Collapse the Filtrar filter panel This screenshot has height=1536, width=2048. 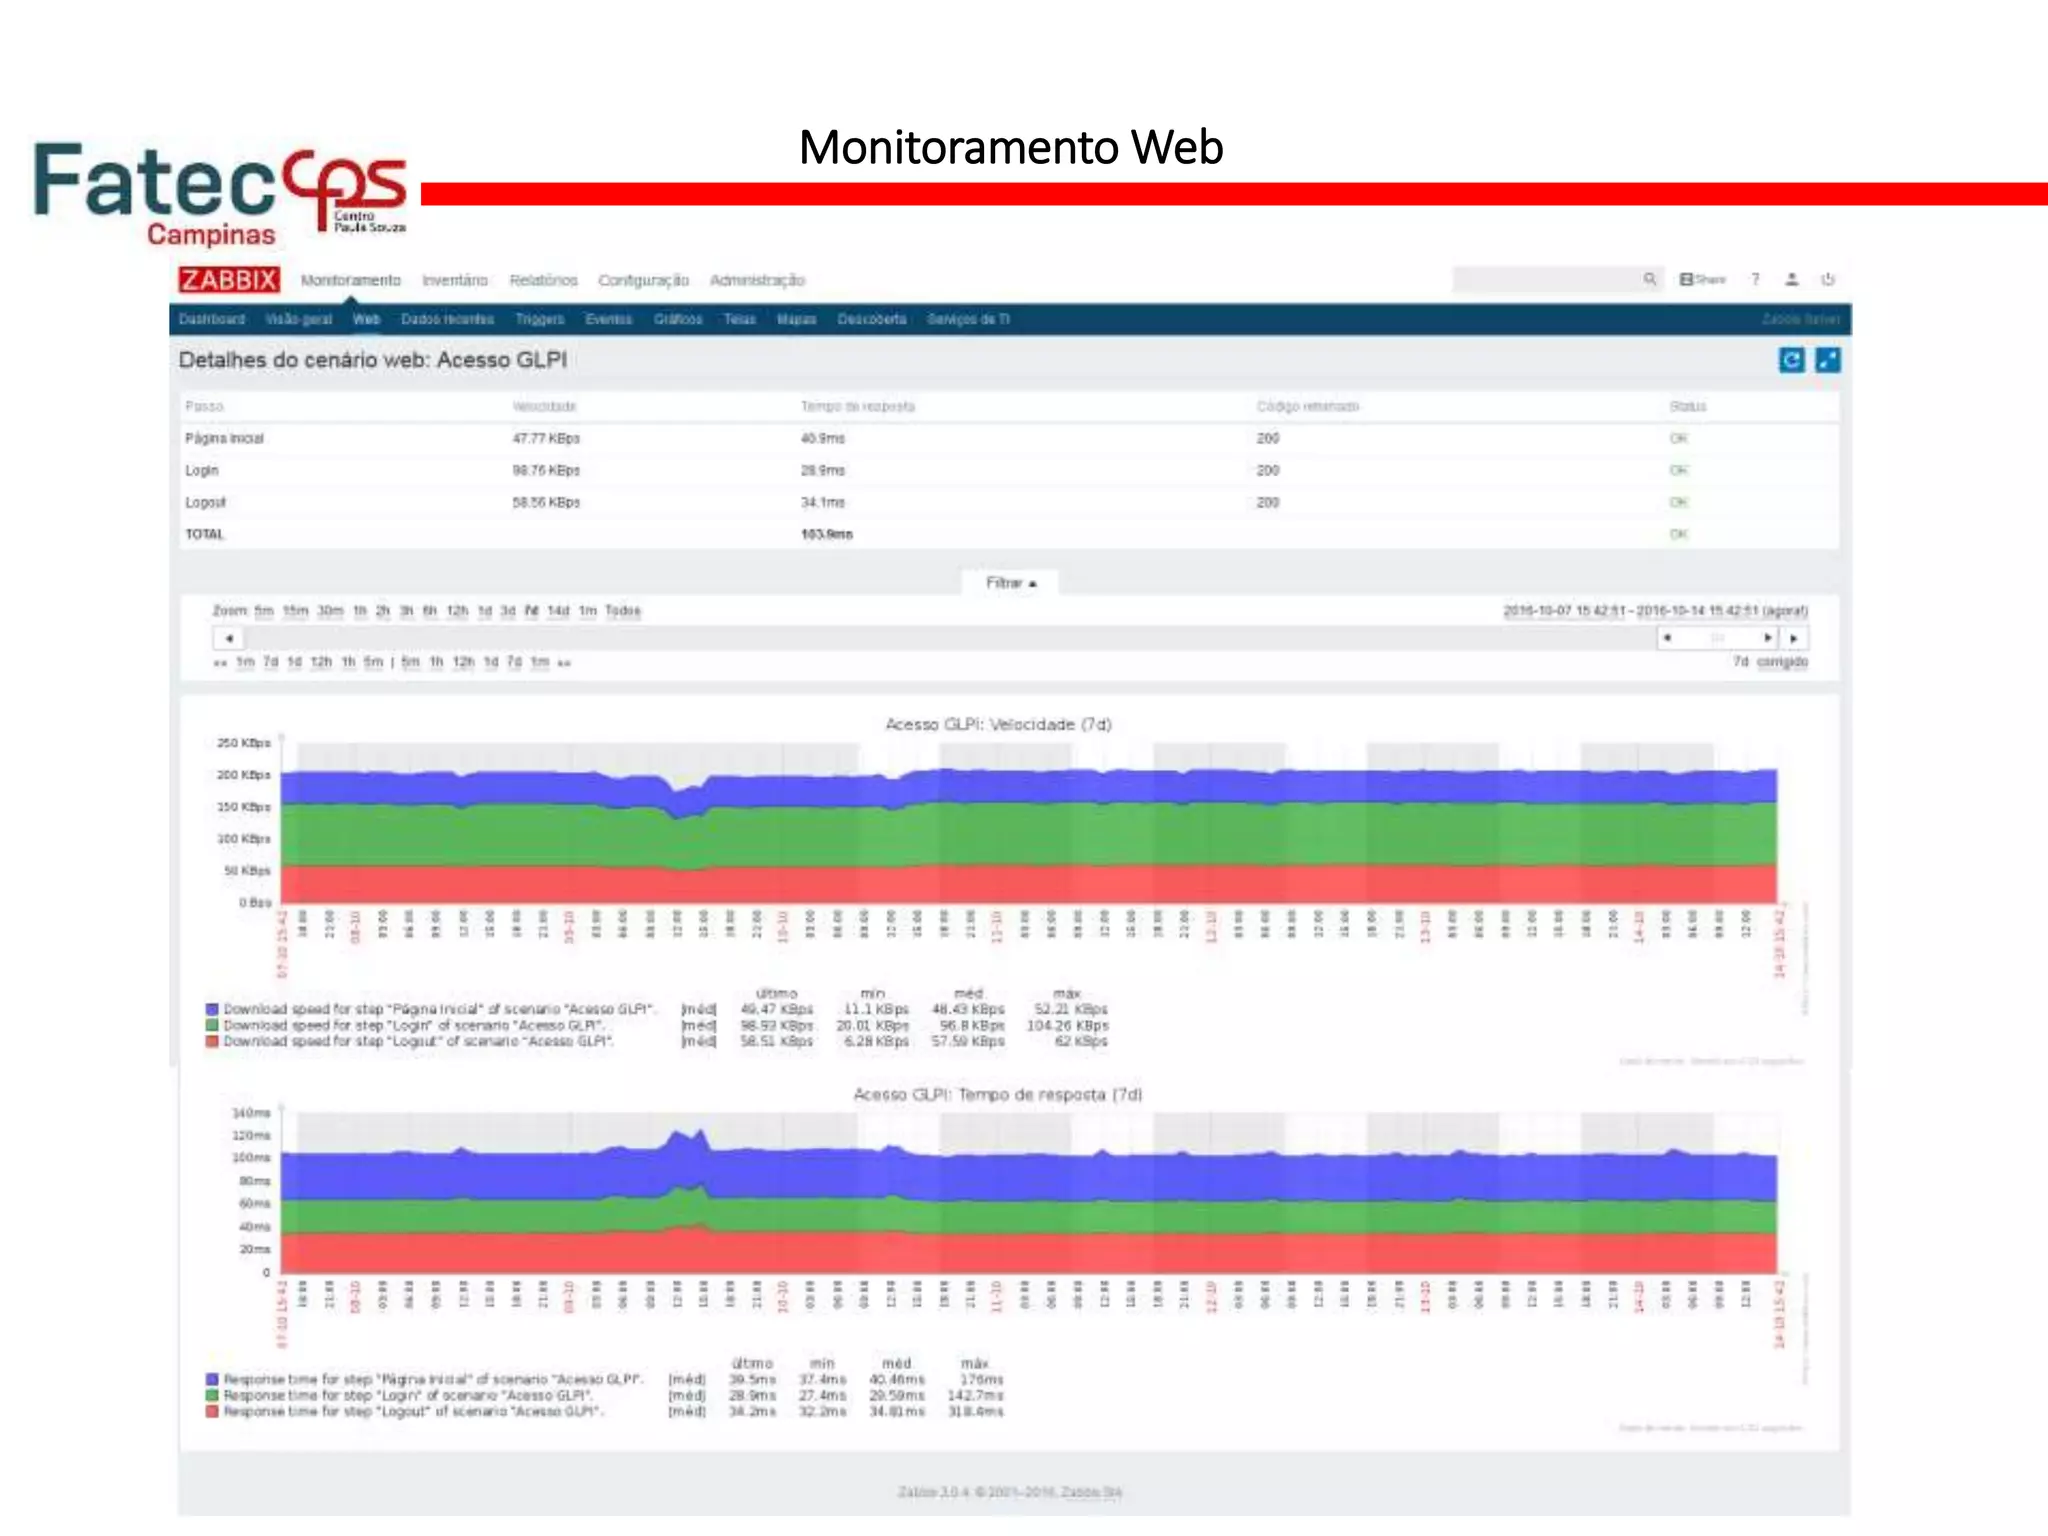click(1010, 583)
